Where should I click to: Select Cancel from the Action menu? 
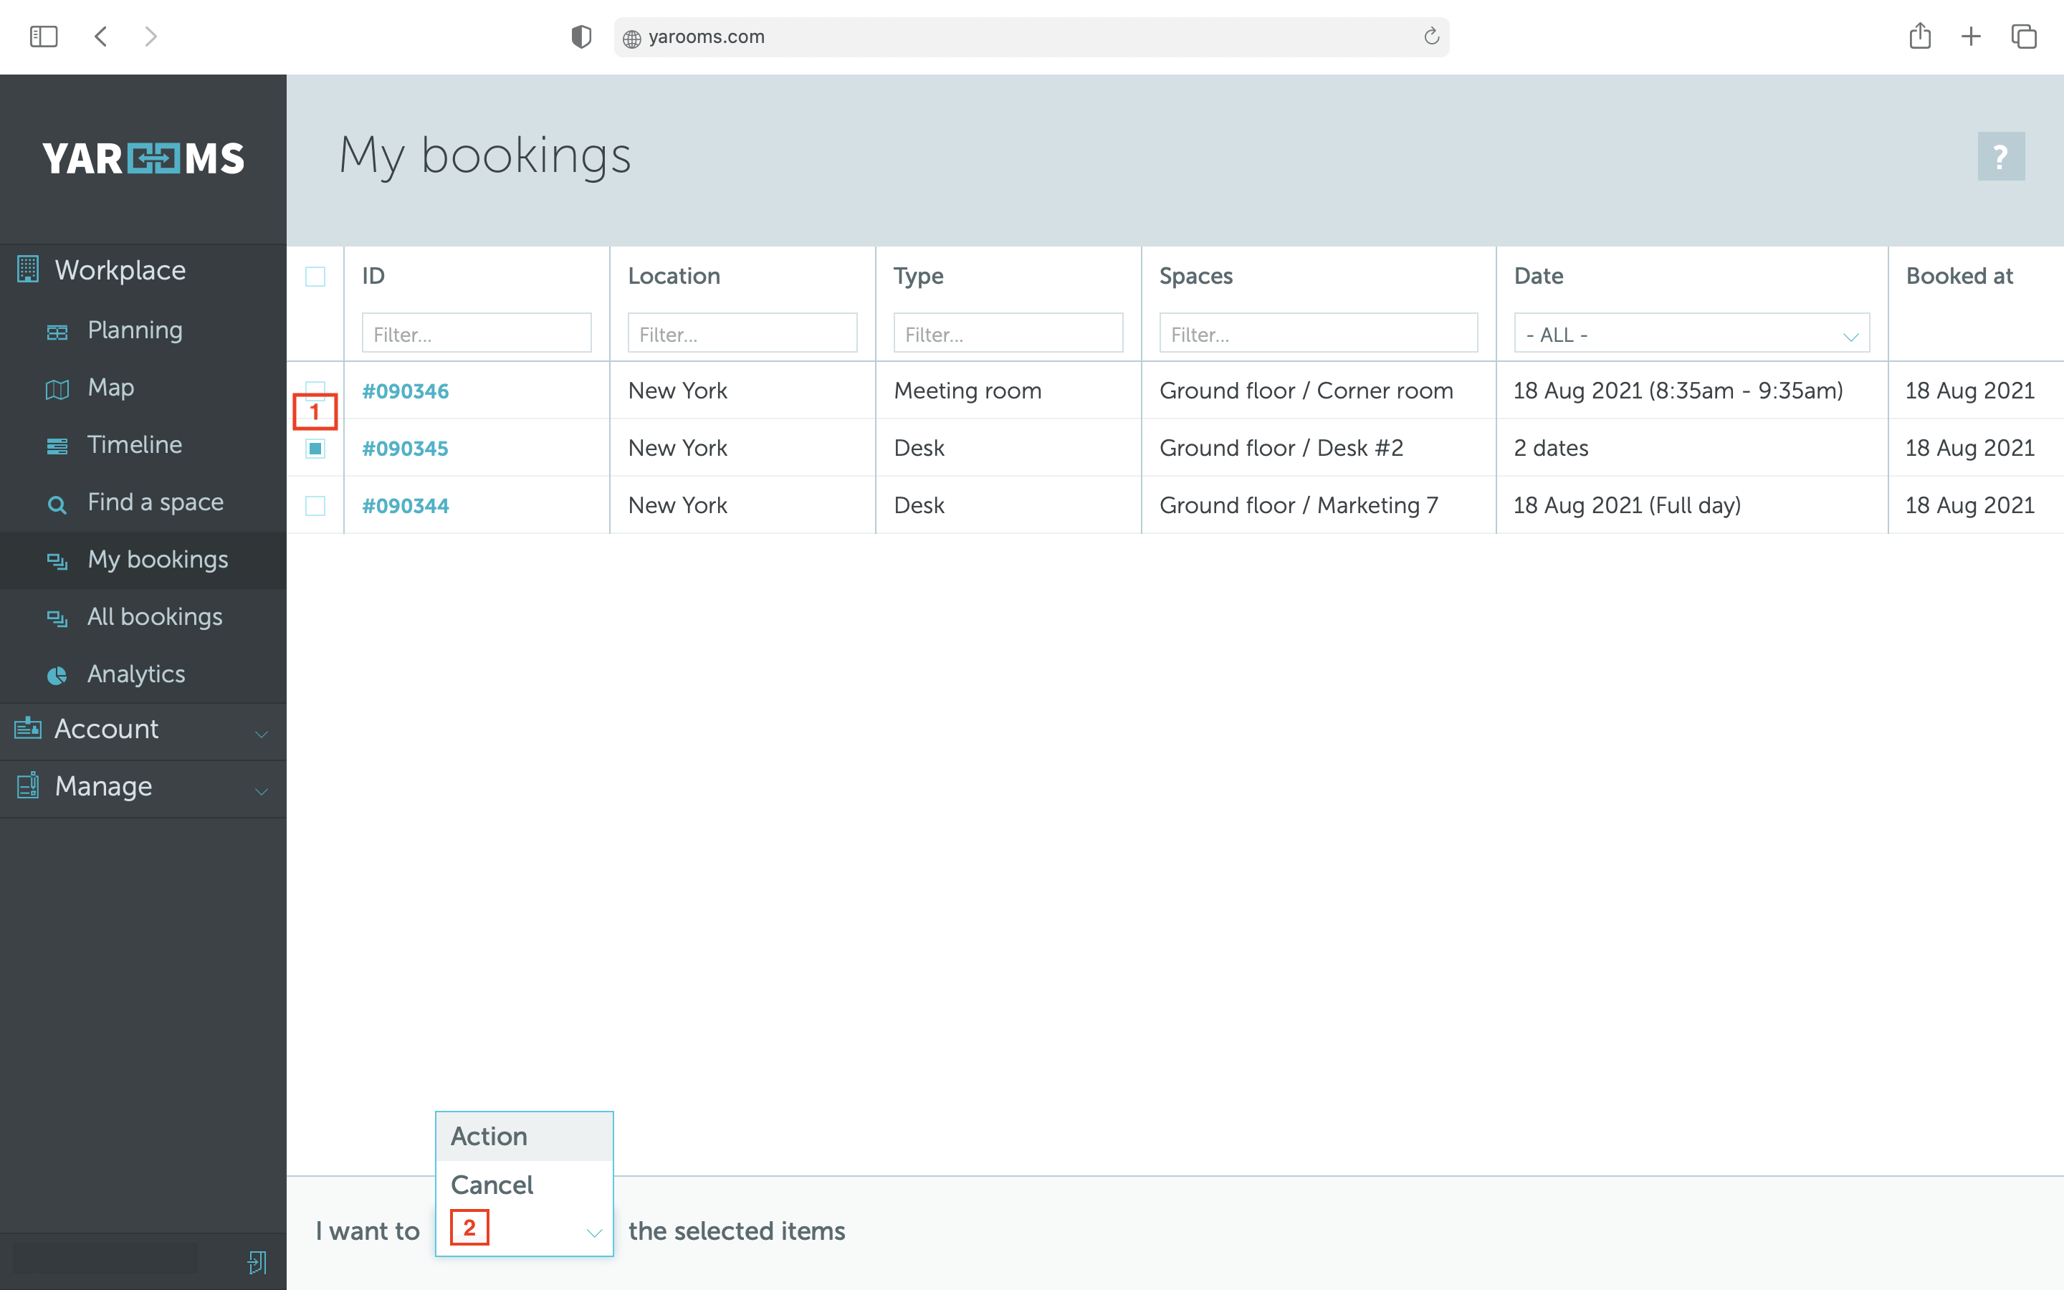(x=491, y=1185)
